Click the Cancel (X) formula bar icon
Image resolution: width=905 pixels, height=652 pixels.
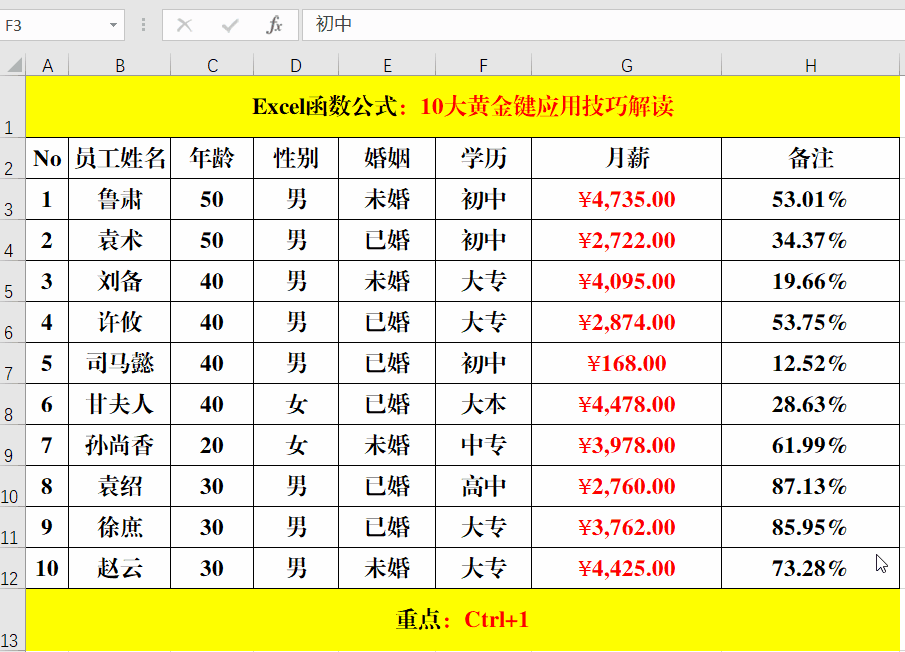coord(184,25)
